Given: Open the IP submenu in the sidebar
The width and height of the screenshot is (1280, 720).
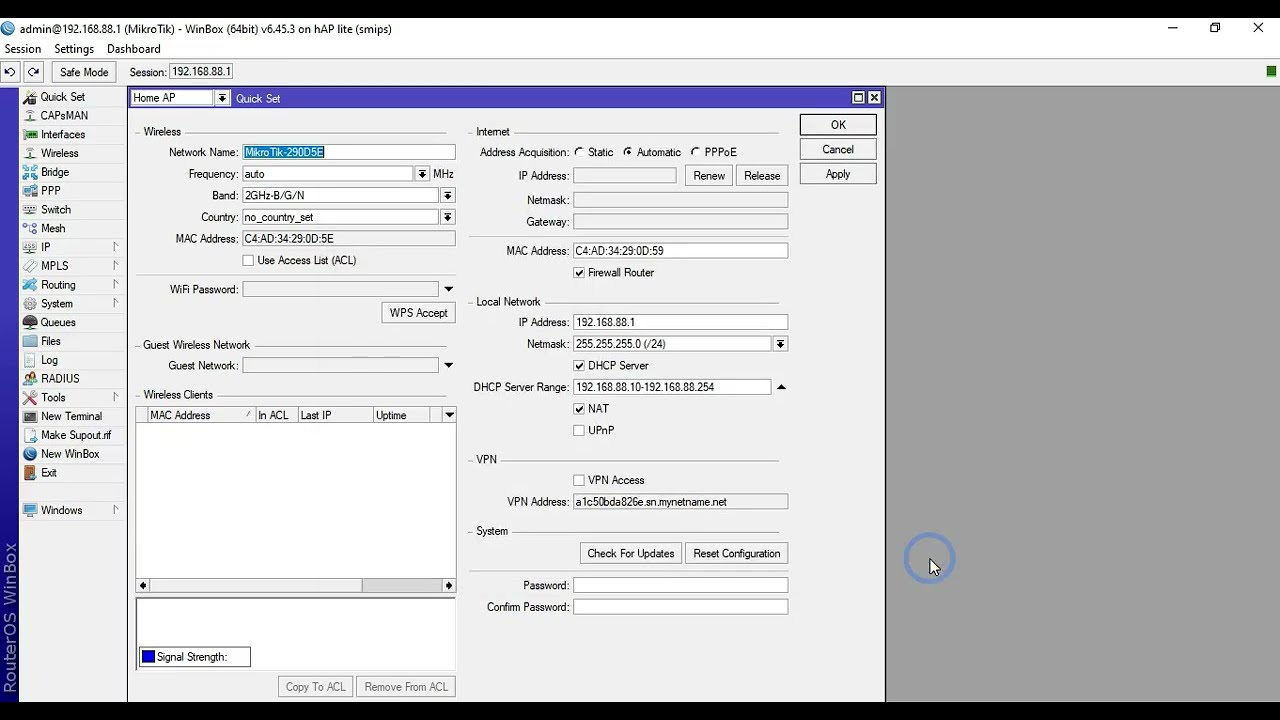Looking at the screenshot, I should click(45, 247).
